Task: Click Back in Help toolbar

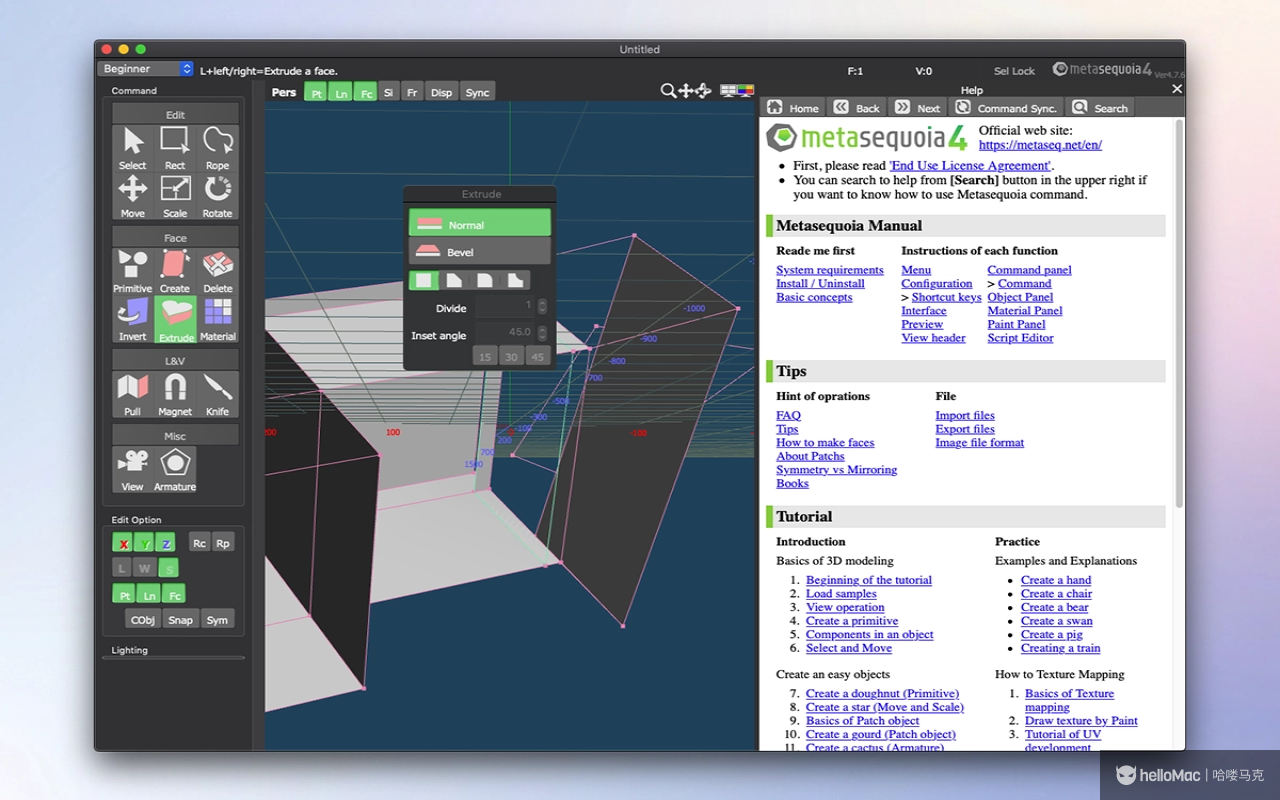Action: [x=857, y=108]
